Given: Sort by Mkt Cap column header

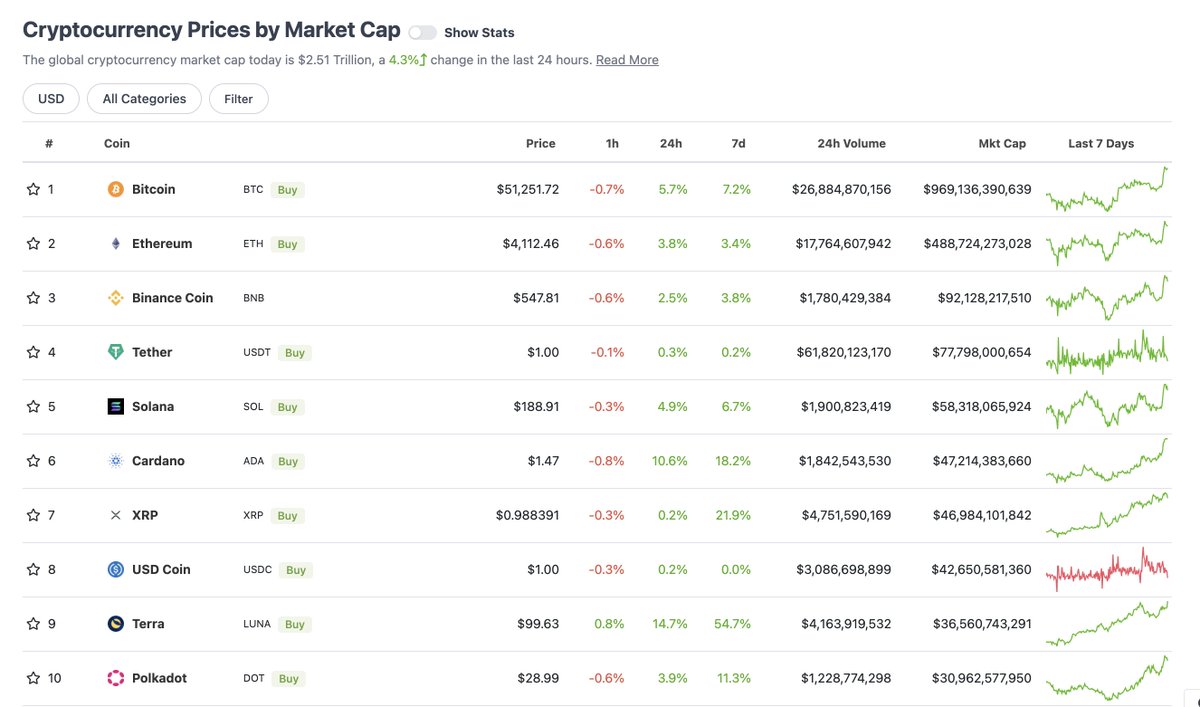Looking at the screenshot, I should 1002,143.
